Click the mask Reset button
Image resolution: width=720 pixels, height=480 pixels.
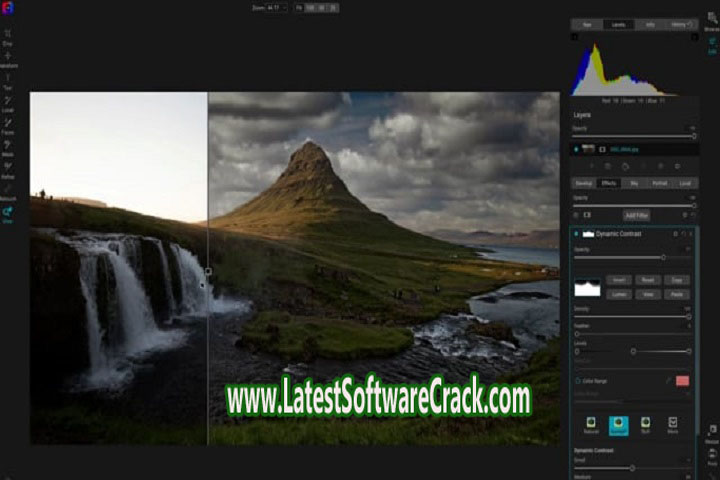pyautogui.click(x=648, y=280)
